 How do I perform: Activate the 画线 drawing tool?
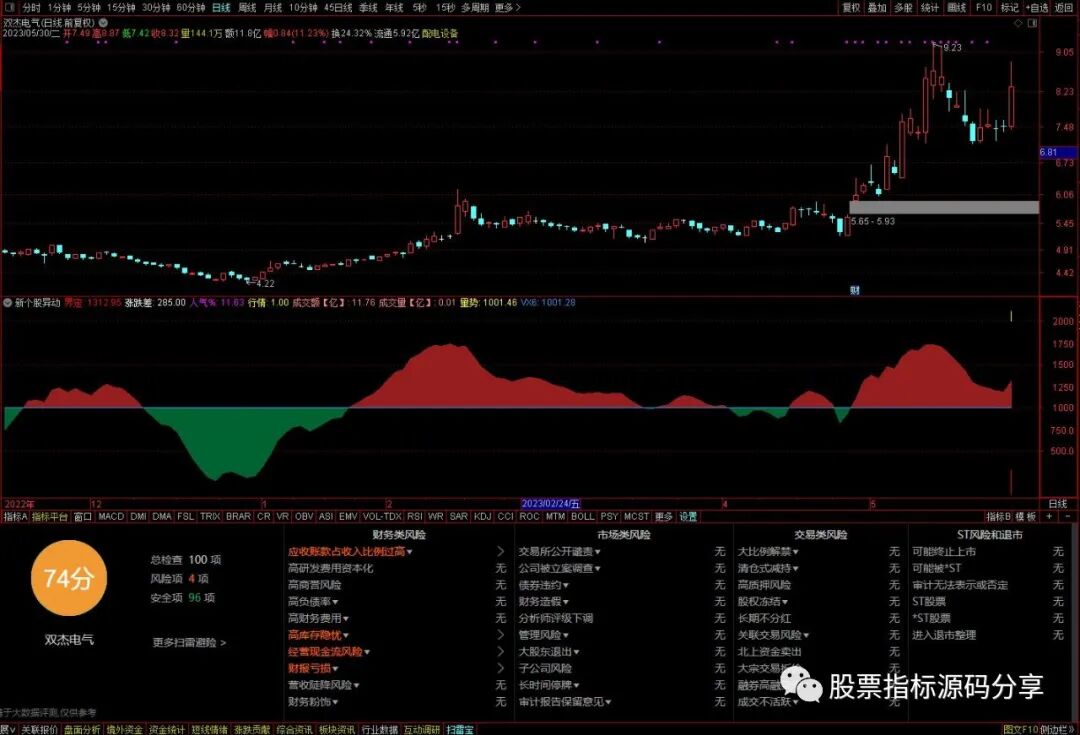[x=956, y=8]
